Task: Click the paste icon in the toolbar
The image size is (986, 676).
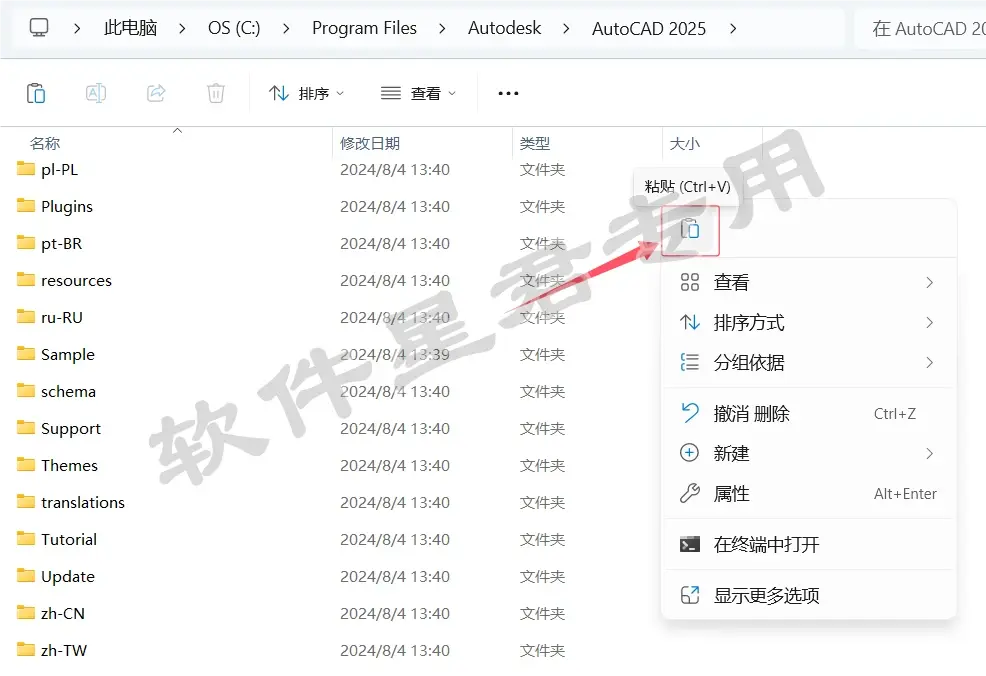Action: pyautogui.click(x=36, y=93)
